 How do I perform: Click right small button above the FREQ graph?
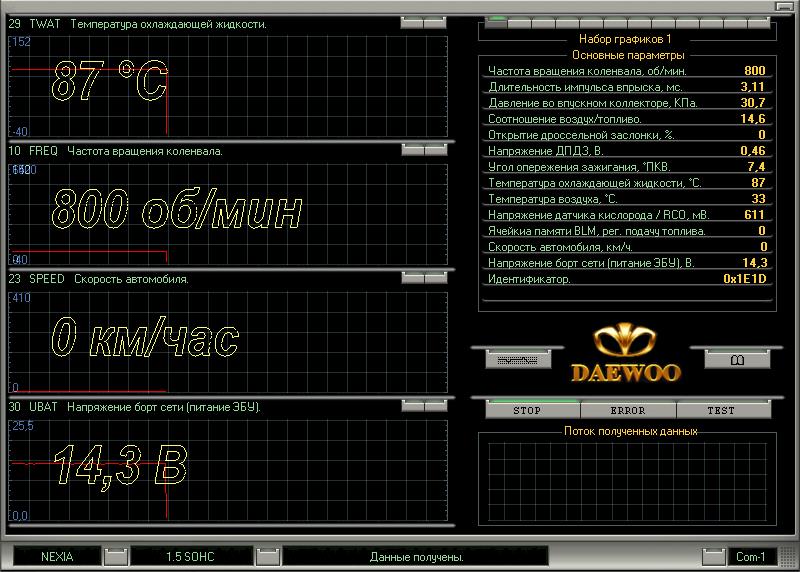point(435,150)
